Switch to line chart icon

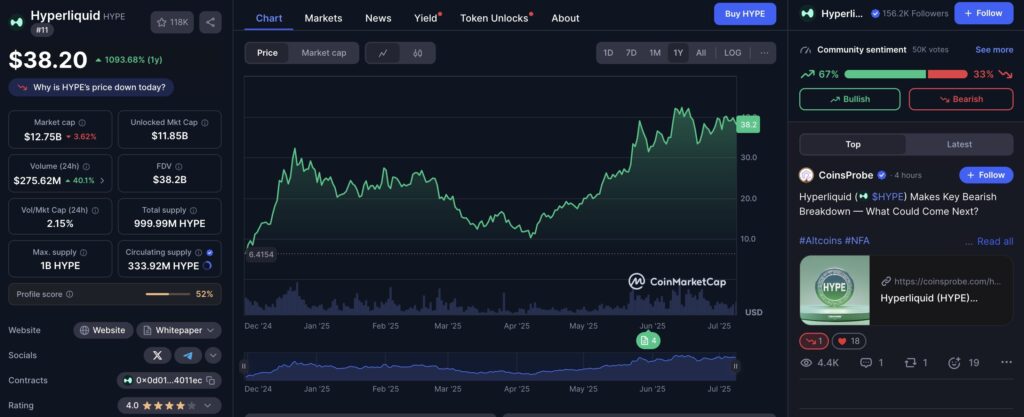pos(383,53)
